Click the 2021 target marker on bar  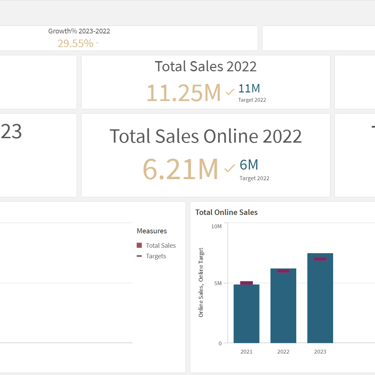(x=246, y=283)
